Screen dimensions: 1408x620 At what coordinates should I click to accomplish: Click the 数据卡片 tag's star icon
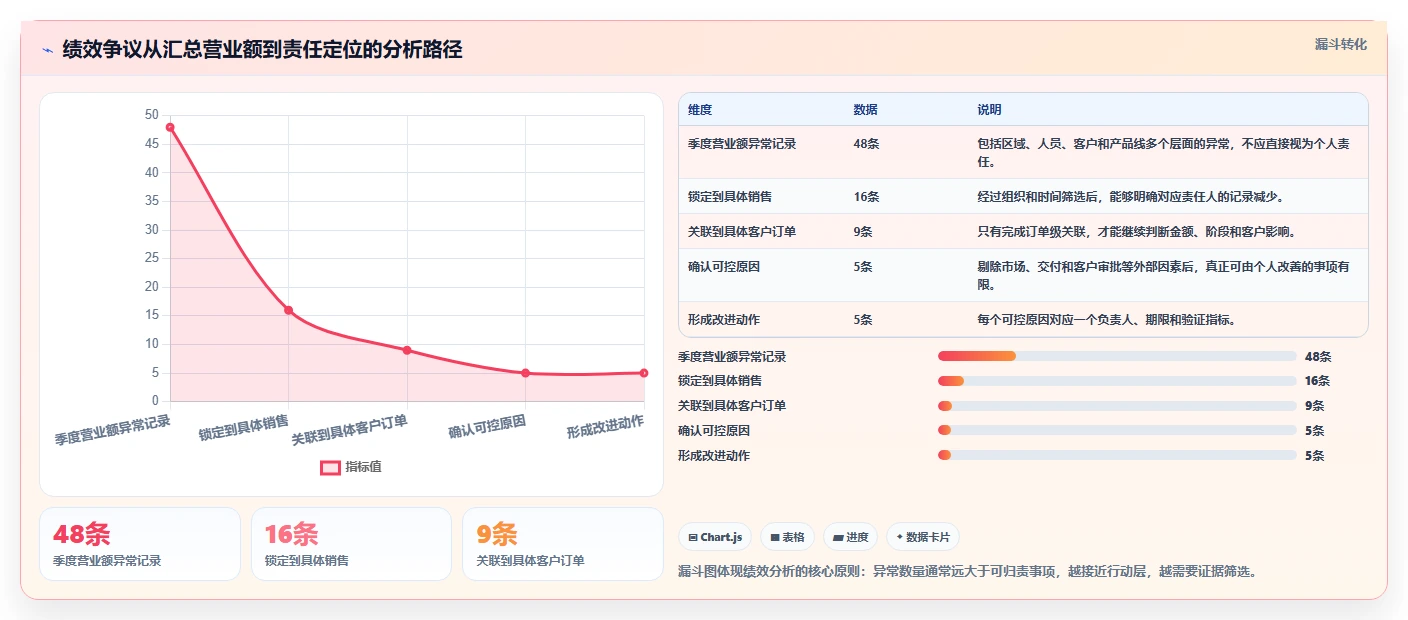pos(900,538)
